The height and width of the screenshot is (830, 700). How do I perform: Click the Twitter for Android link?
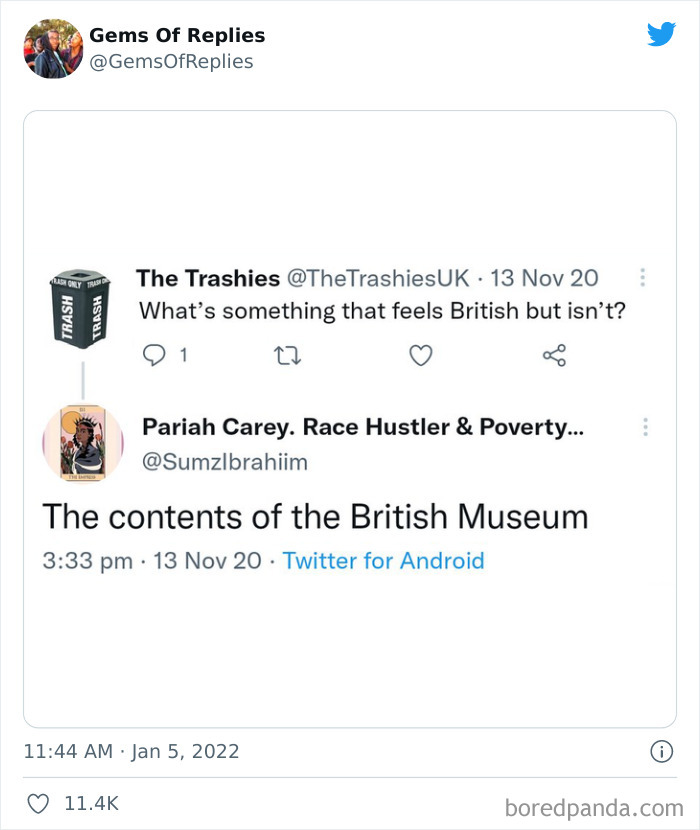(x=383, y=560)
